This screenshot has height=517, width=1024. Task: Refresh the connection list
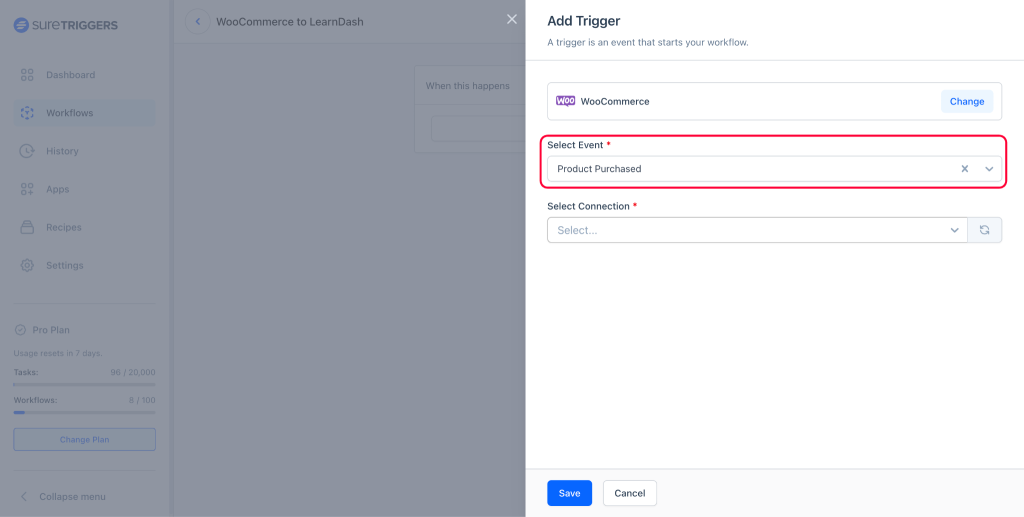pos(984,230)
